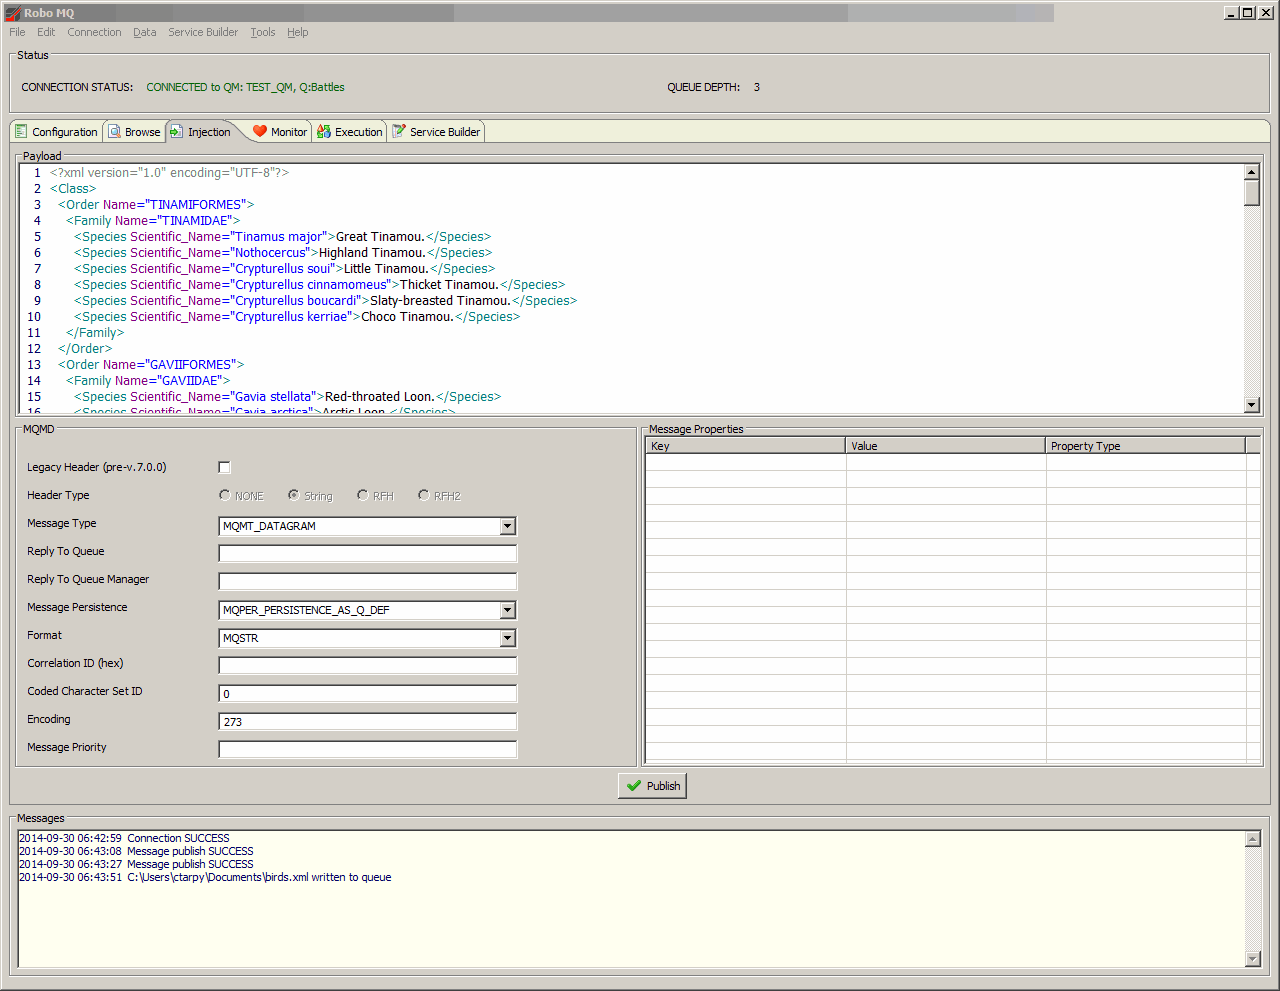1280x991 pixels.
Task: Open the Message Type dropdown
Action: pos(508,526)
